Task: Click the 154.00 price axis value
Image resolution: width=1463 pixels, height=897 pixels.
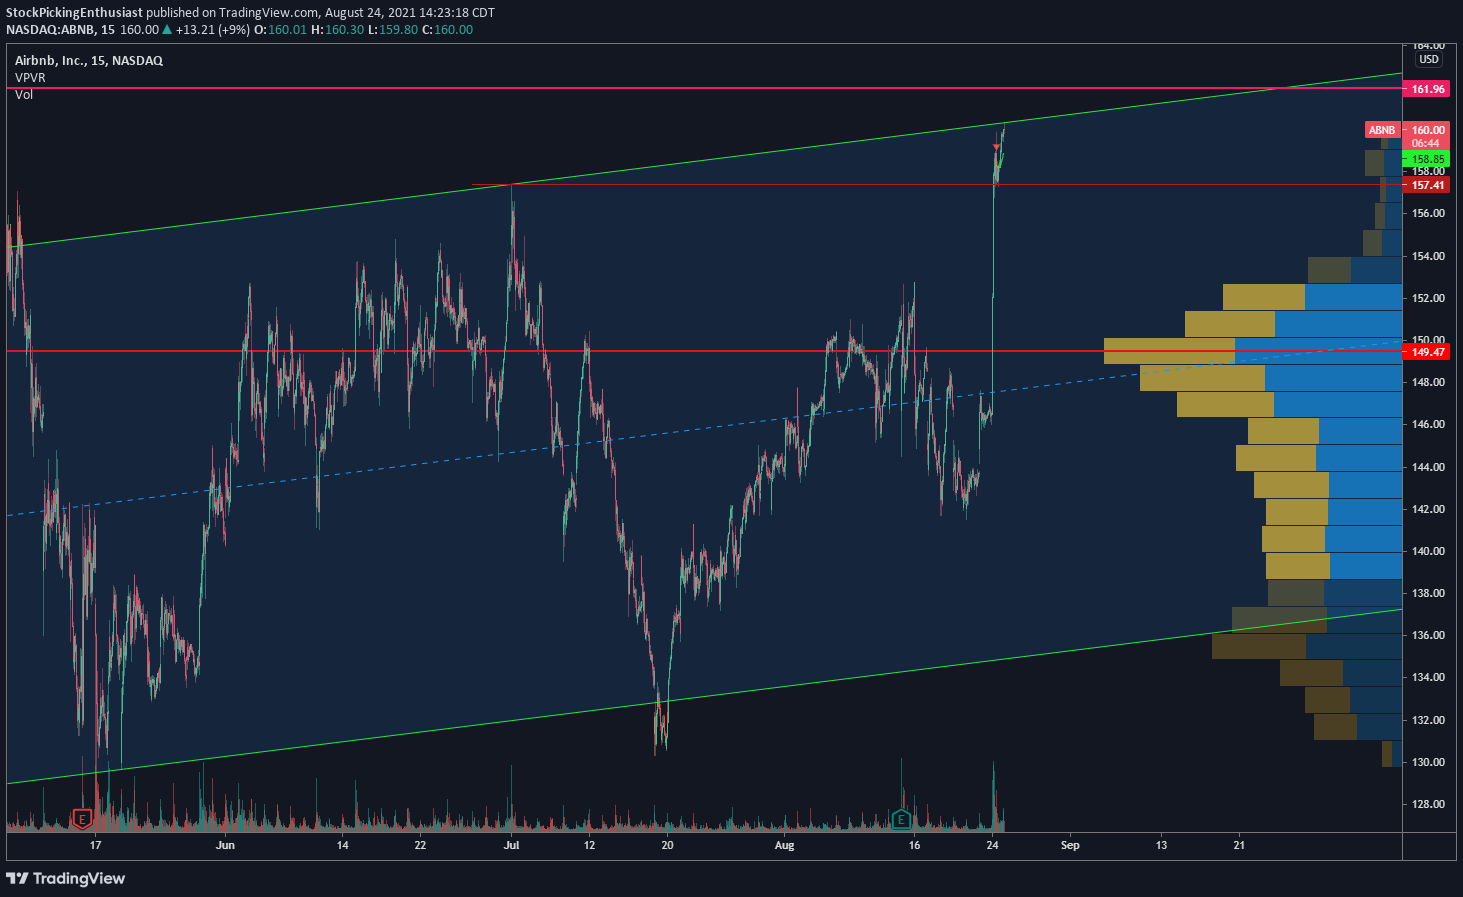Action: pos(1428,256)
